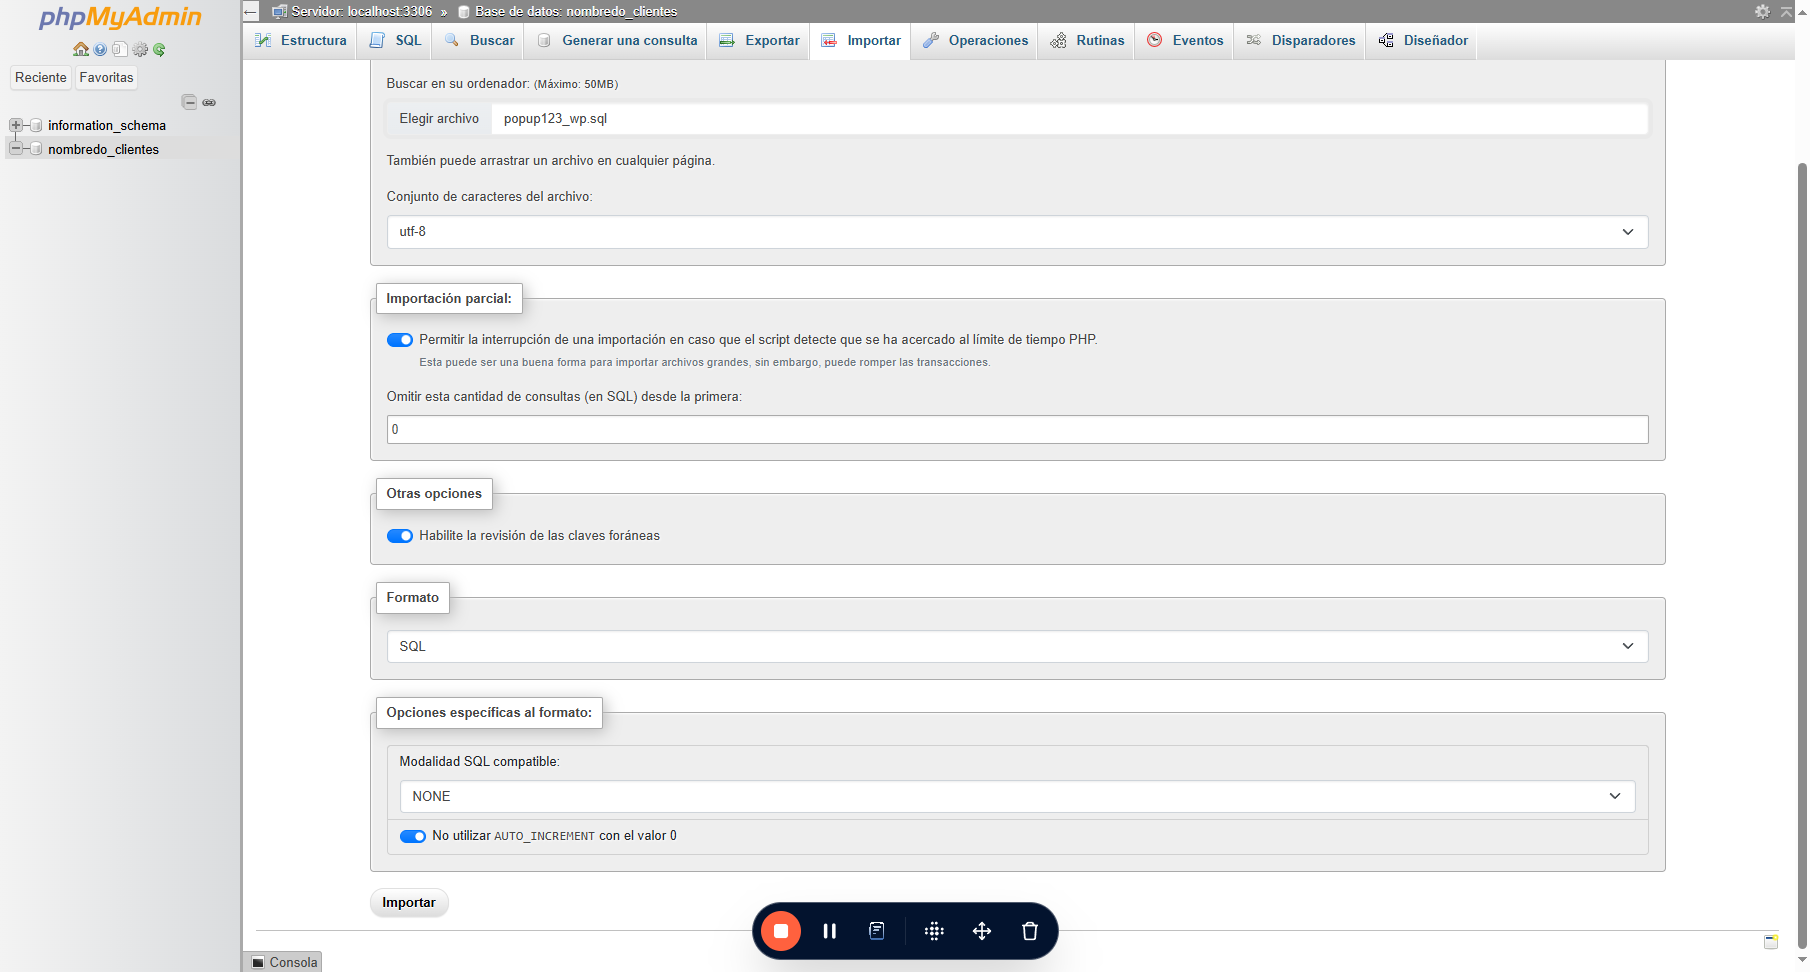Collapse all tree nodes icon
Screen dimensions: 1810x972
coord(189,102)
